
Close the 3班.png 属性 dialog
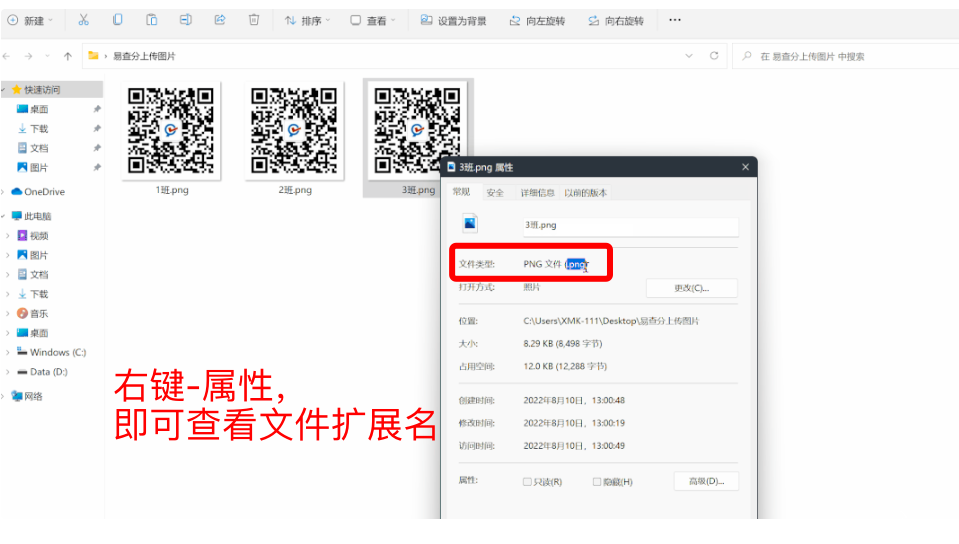point(745,167)
